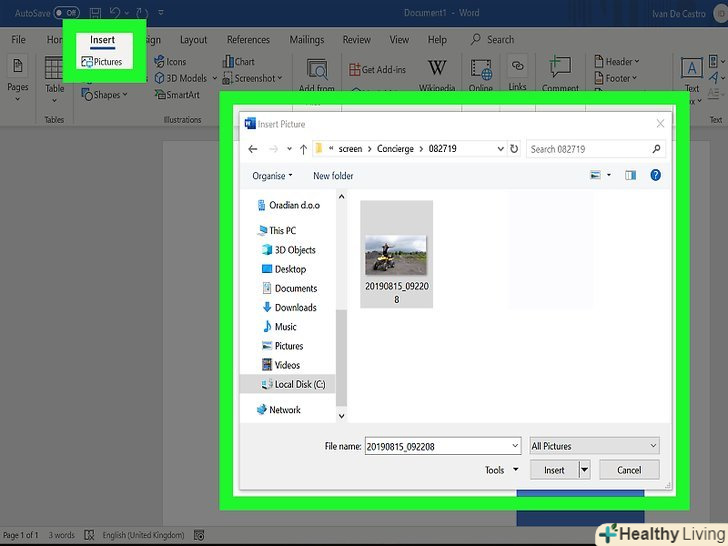Insert a SmartArt graphic
728x546 pixels.
(x=176, y=95)
